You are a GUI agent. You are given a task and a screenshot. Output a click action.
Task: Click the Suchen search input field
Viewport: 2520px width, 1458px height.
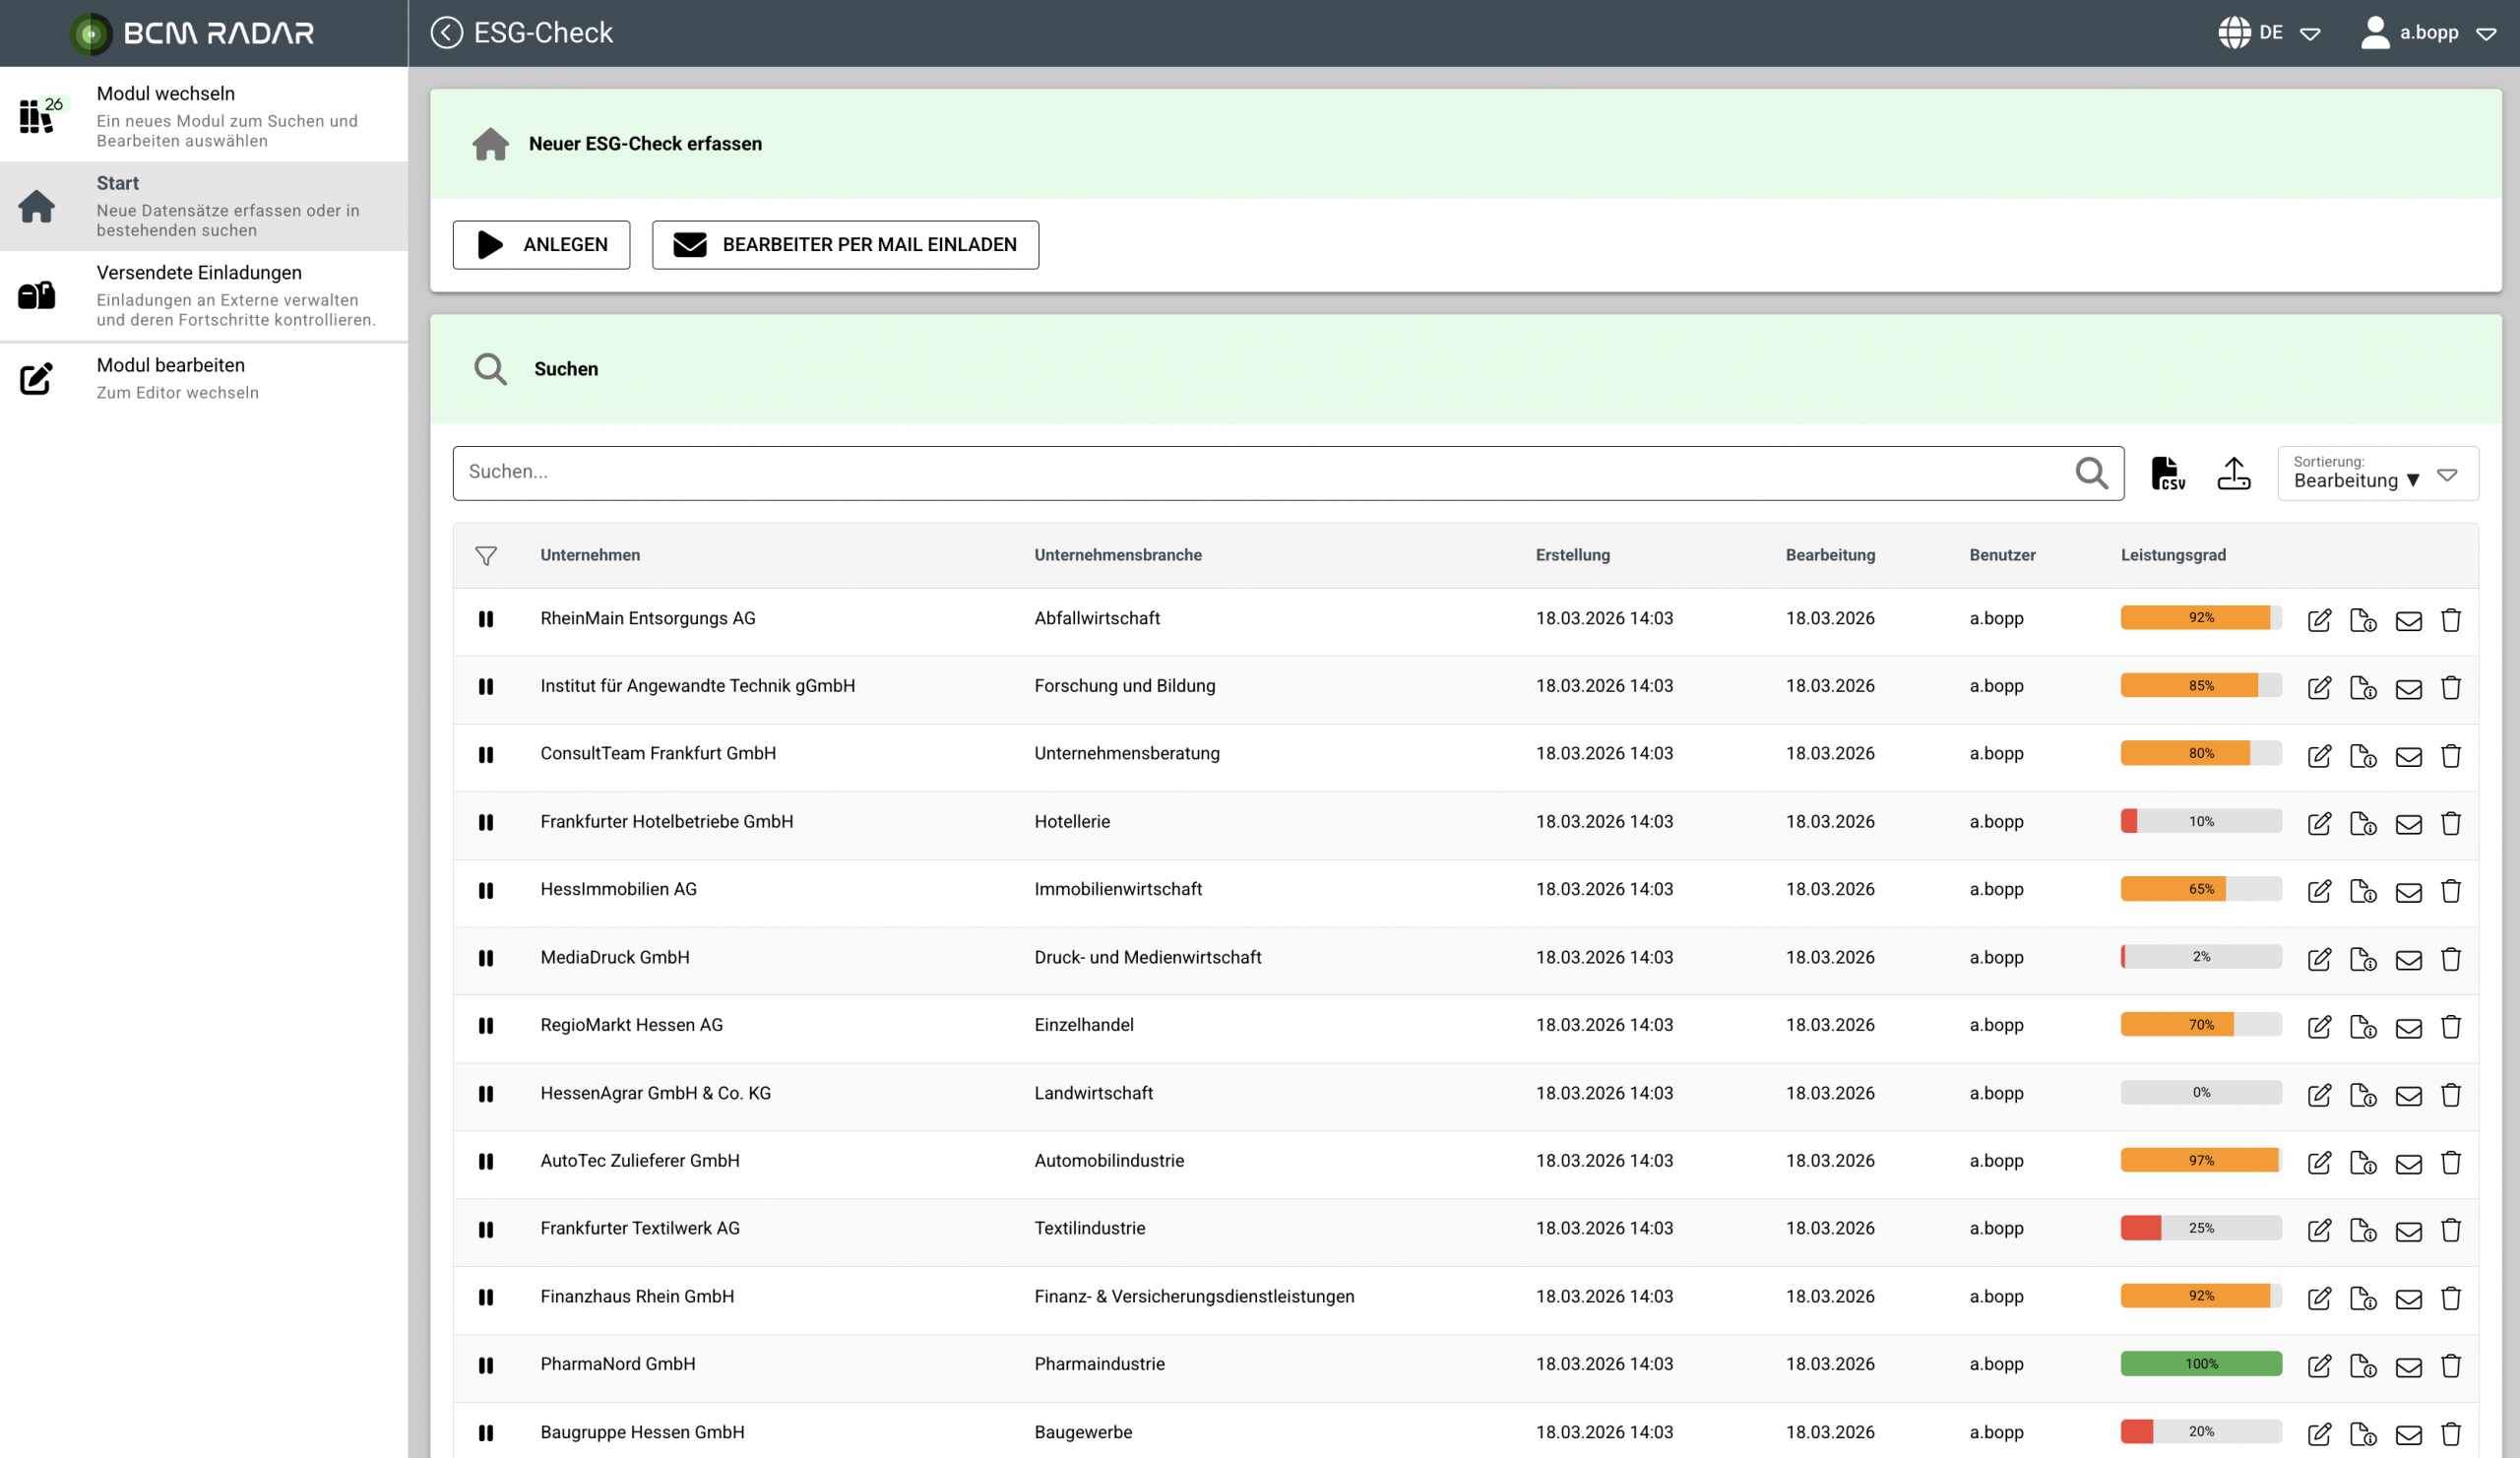pyautogui.click(x=1200, y=472)
